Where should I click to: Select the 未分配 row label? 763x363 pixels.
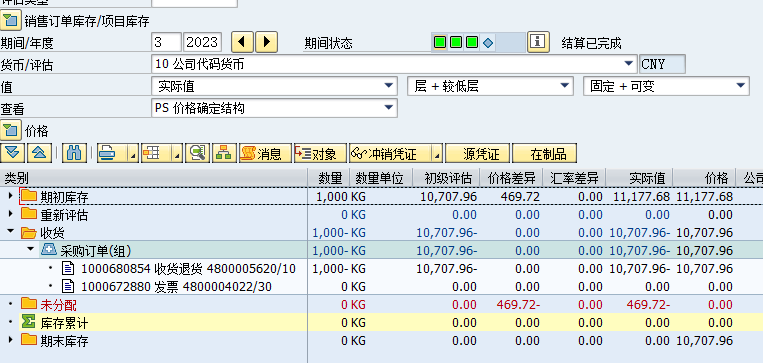click(x=58, y=305)
